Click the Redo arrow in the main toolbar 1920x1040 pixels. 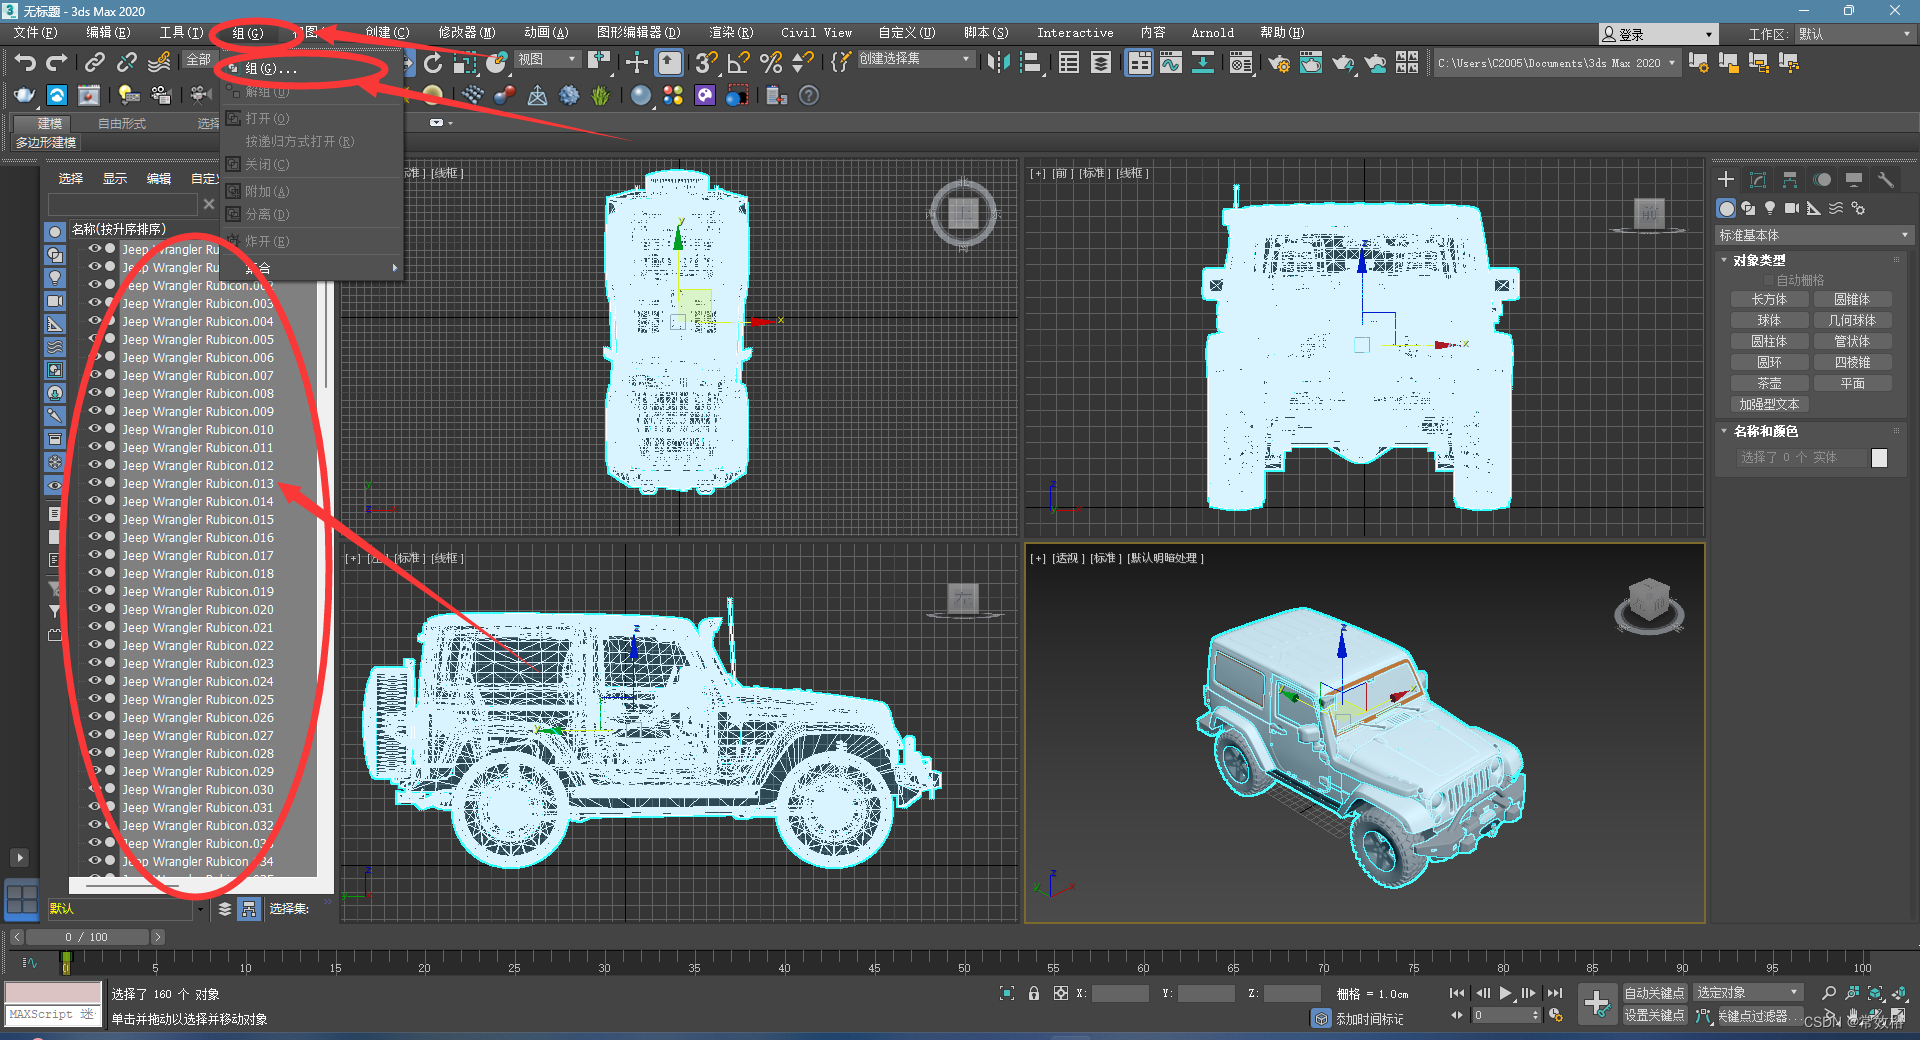coord(57,63)
